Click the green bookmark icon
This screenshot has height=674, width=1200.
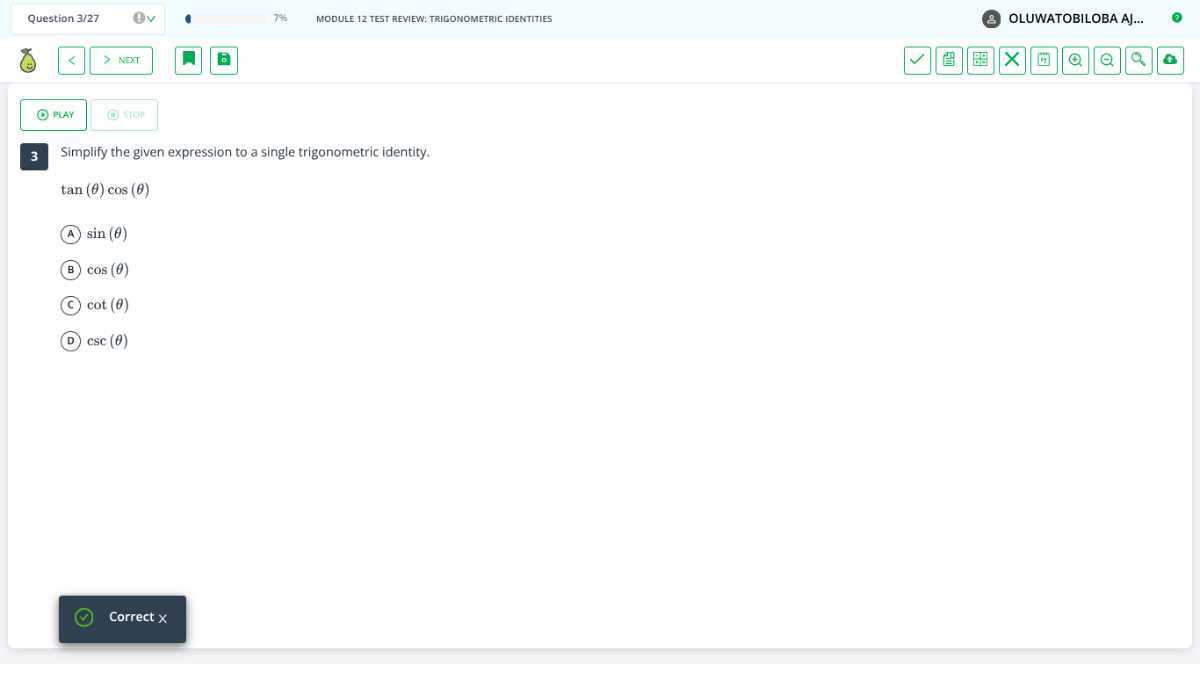tap(188, 60)
